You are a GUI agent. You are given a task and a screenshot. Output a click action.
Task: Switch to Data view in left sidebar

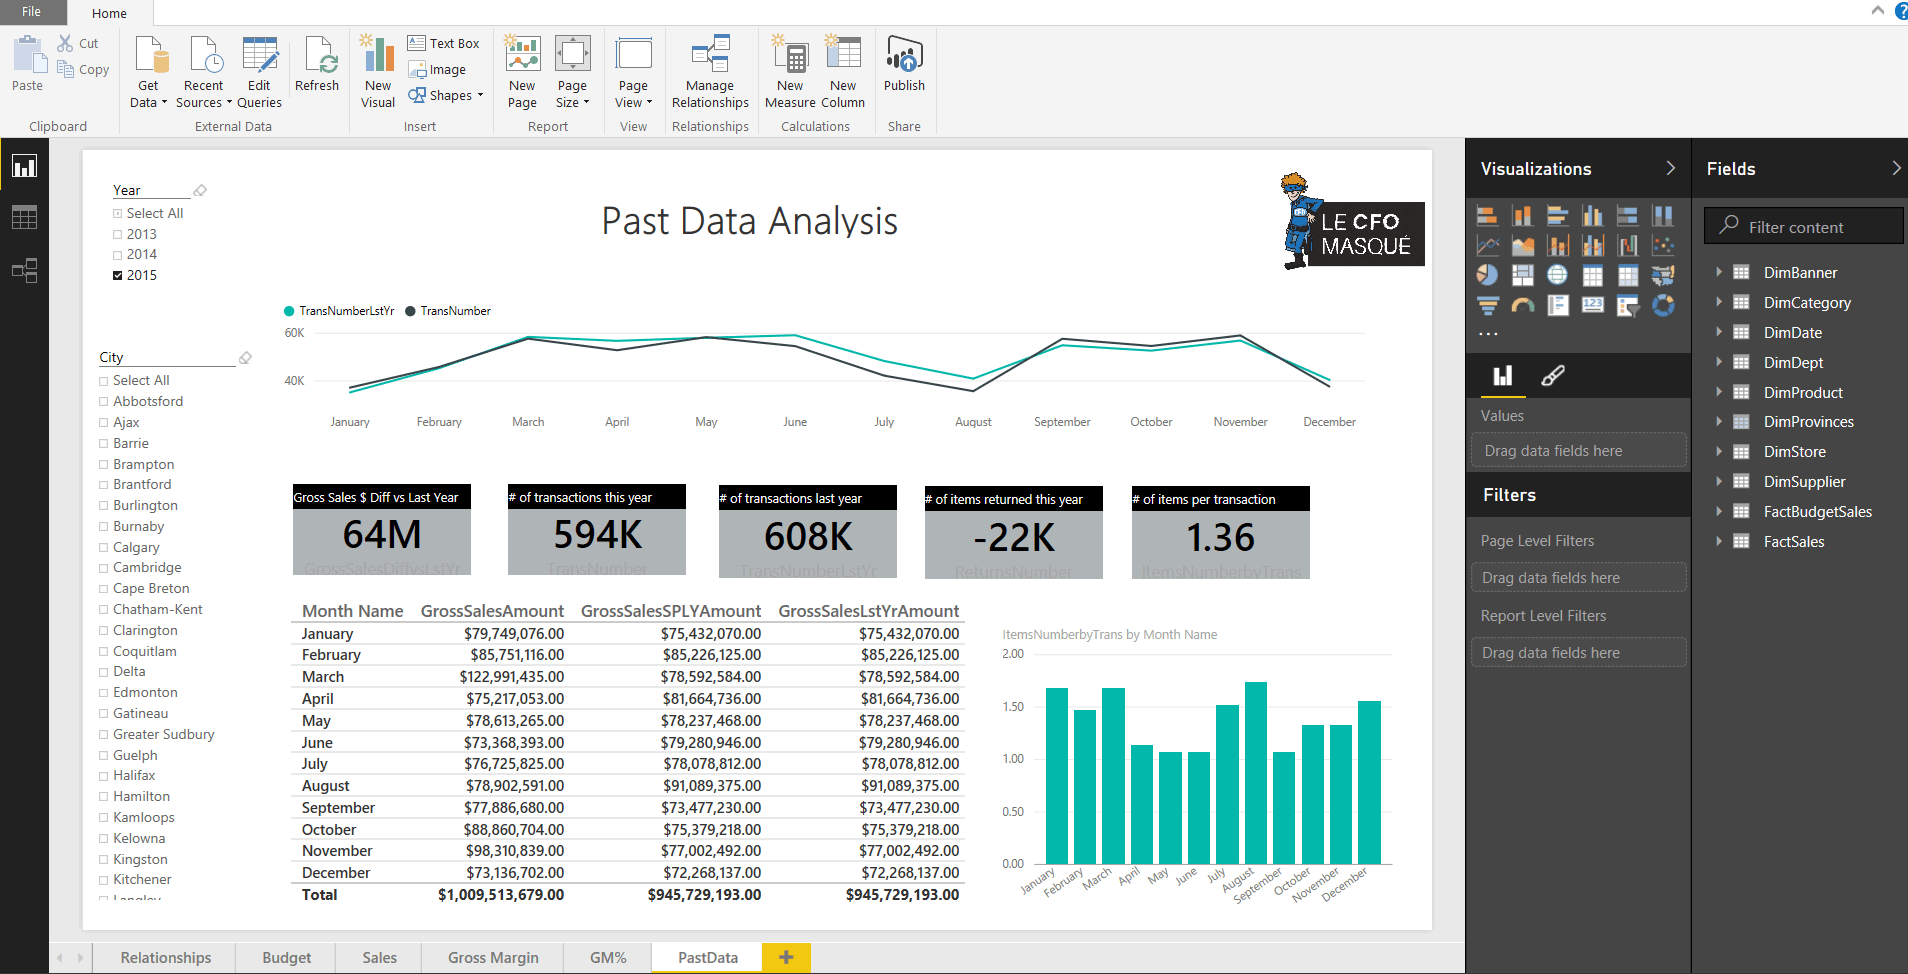tap(24, 218)
